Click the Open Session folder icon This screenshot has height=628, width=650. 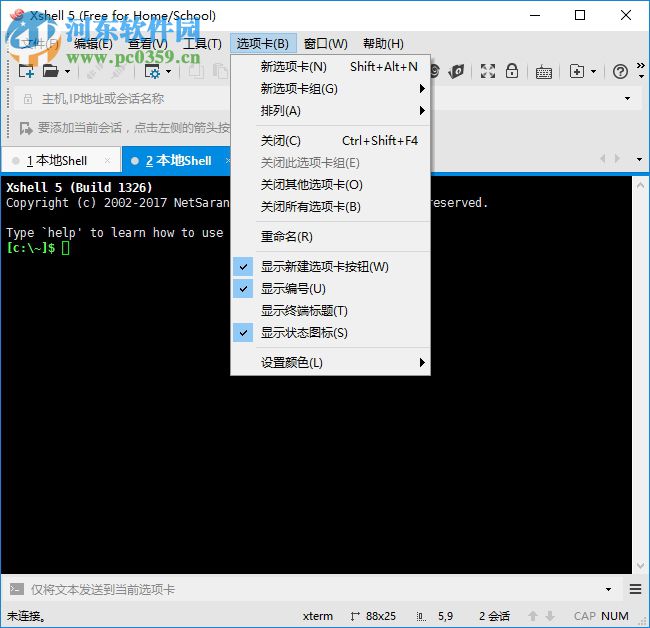[x=51, y=71]
